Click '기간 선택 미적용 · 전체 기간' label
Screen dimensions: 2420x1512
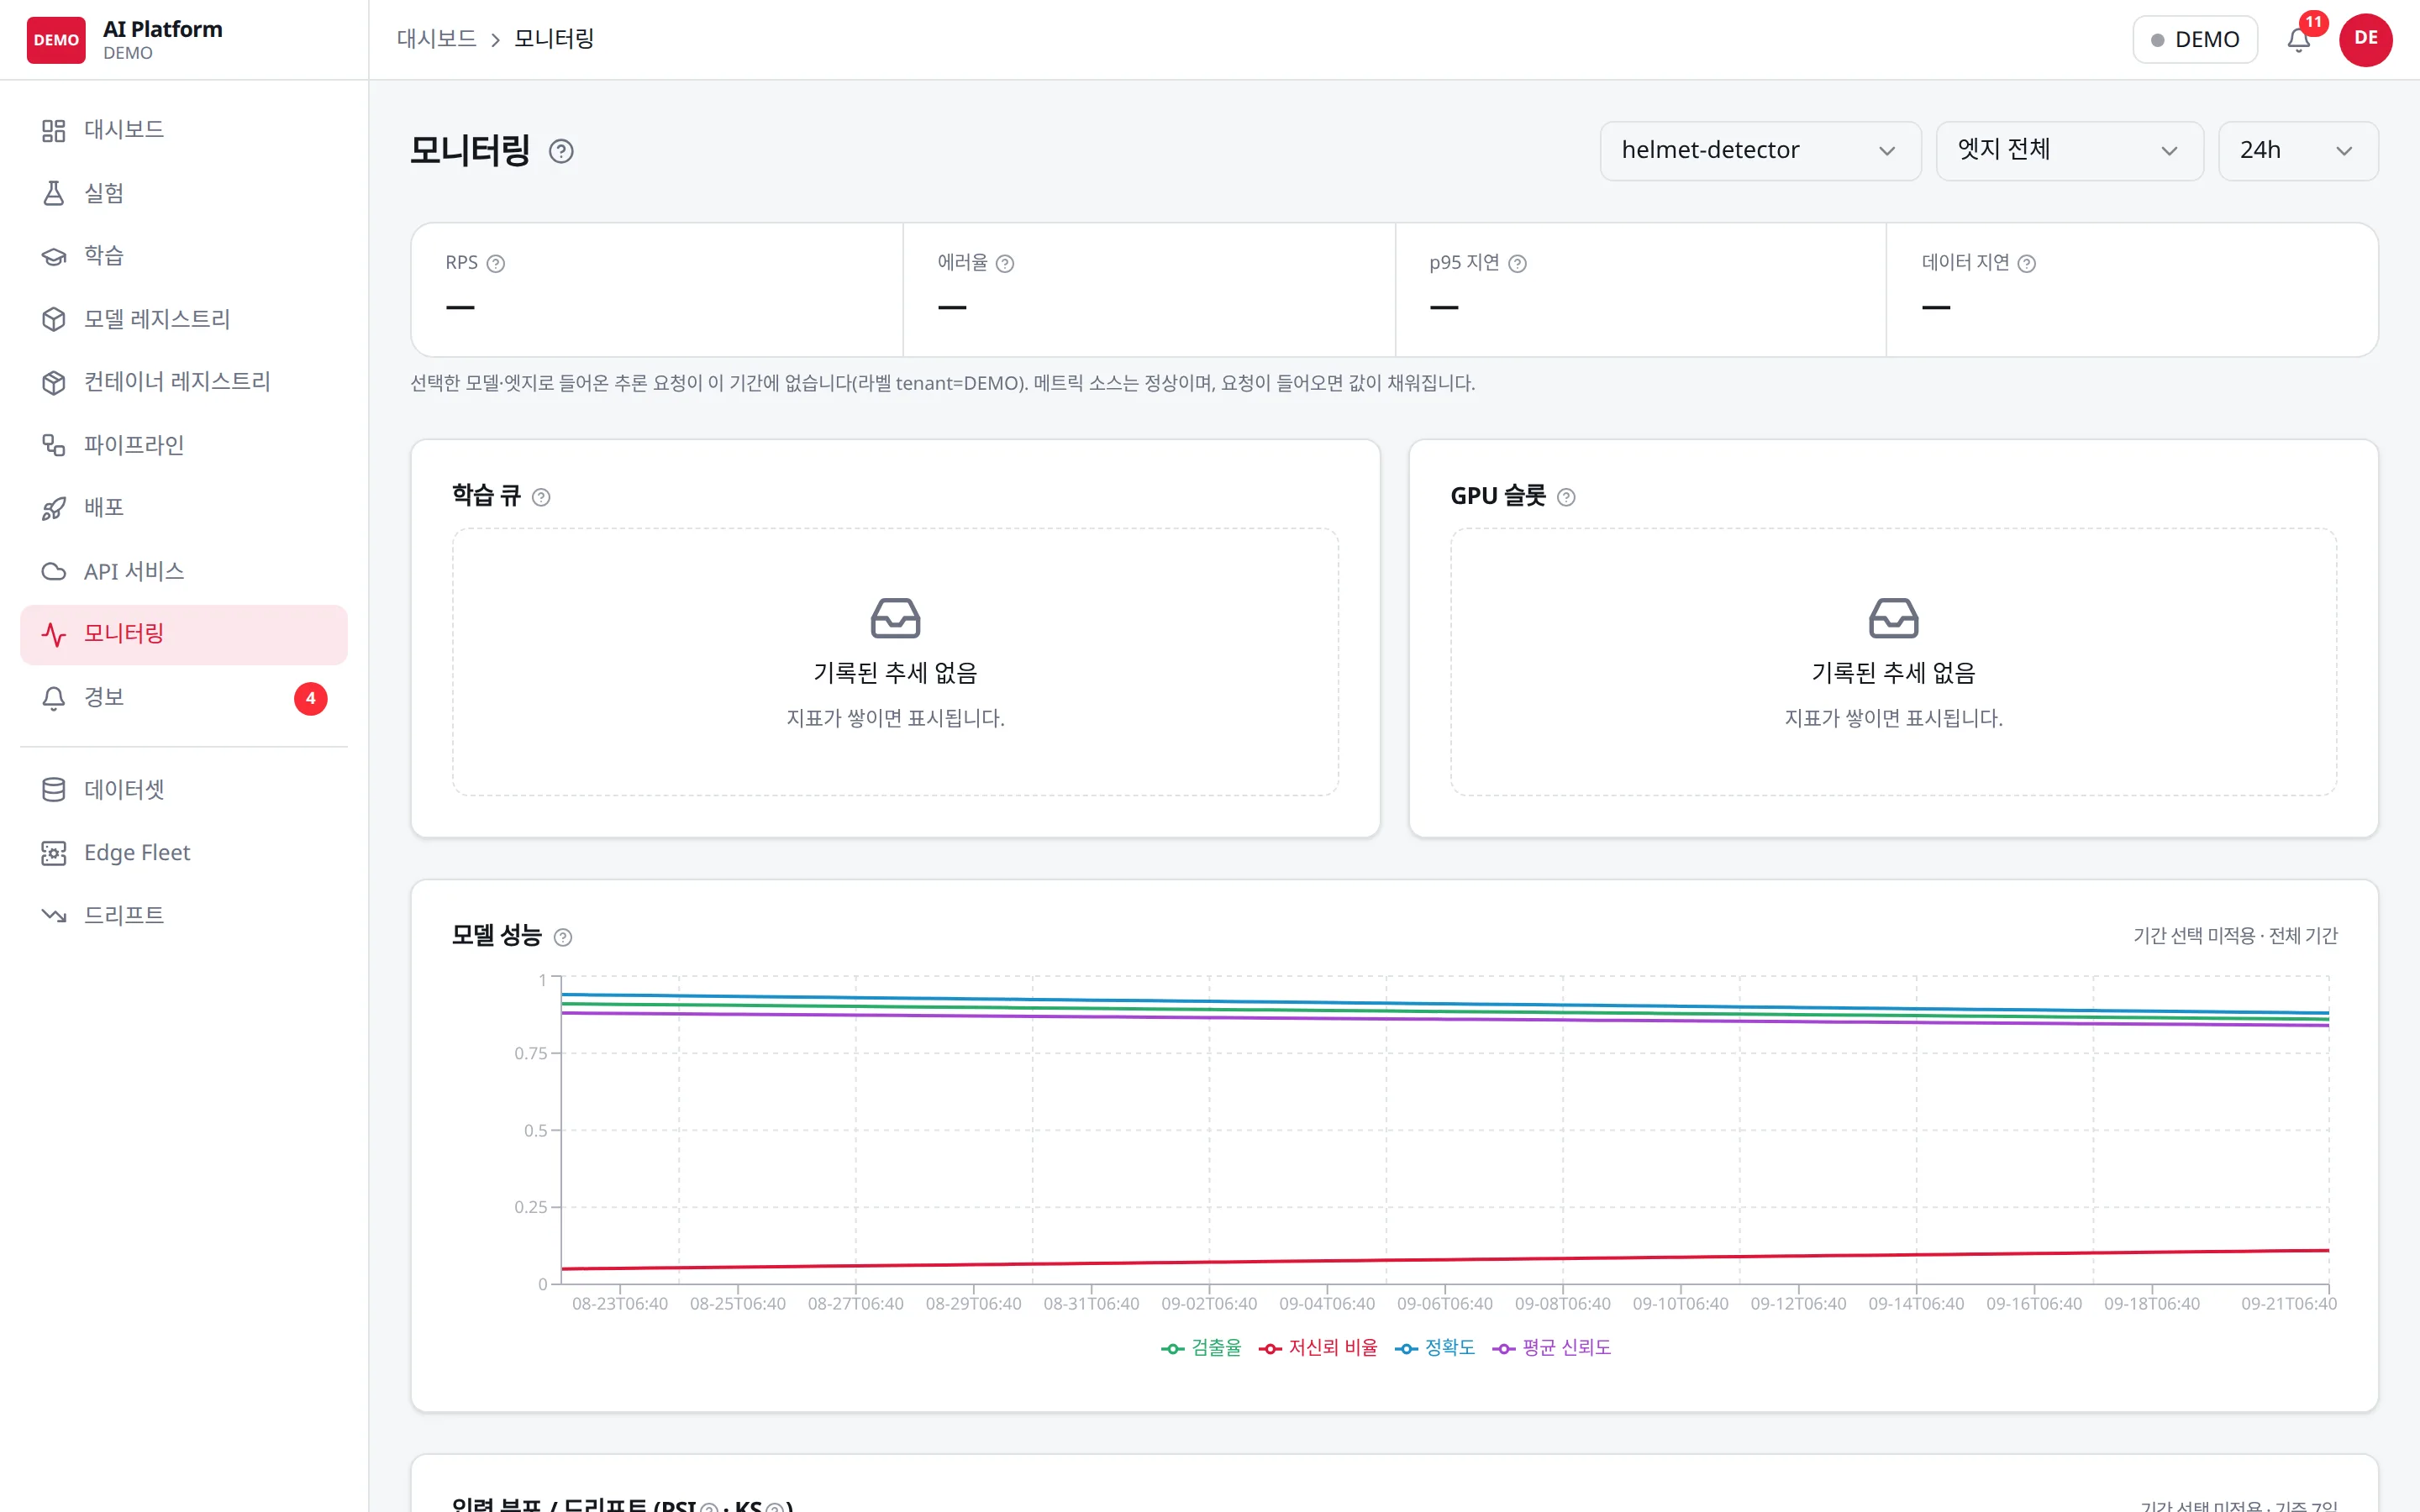point(2235,936)
